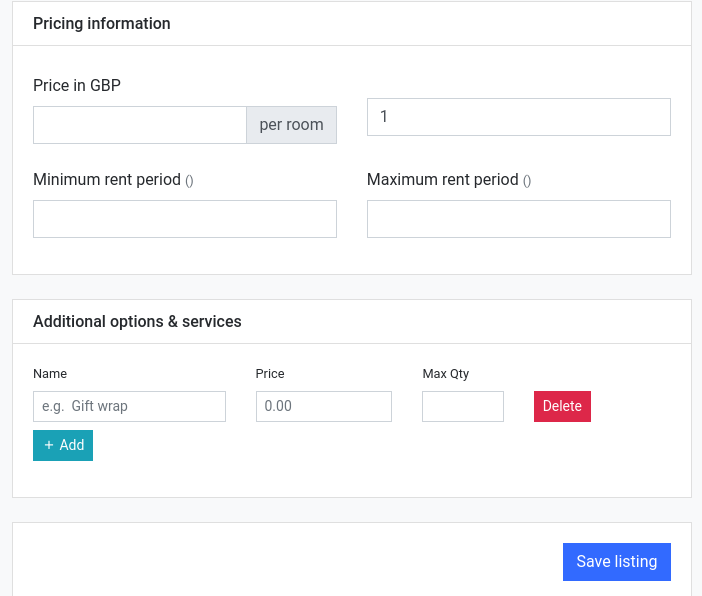Select the Max Qty input box
The height and width of the screenshot is (596, 702).
point(462,406)
